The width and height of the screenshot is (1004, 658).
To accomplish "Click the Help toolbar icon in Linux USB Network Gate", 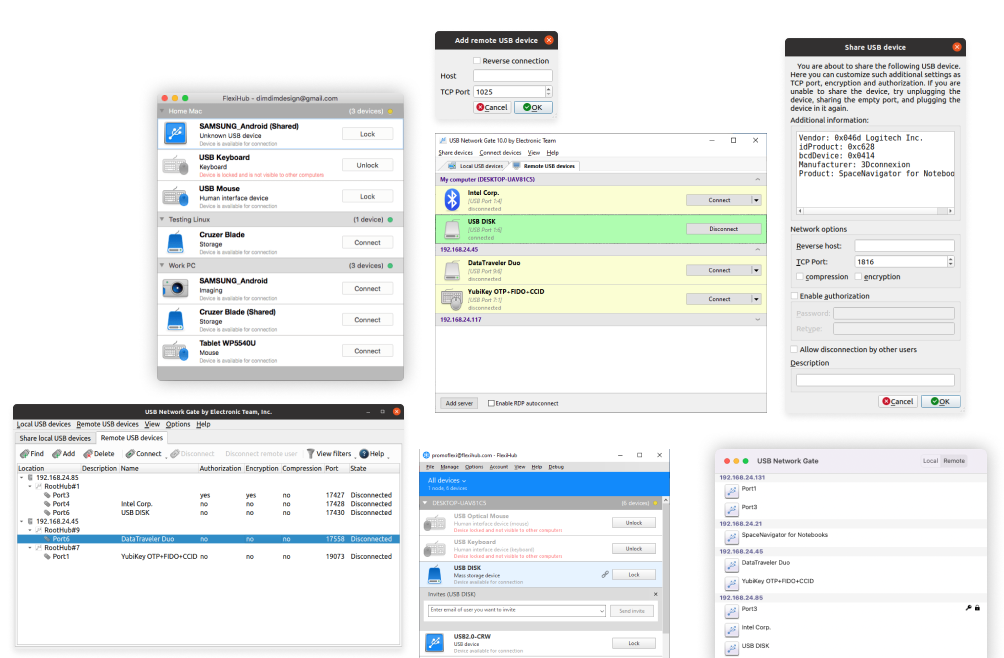I will pos(364,454).
